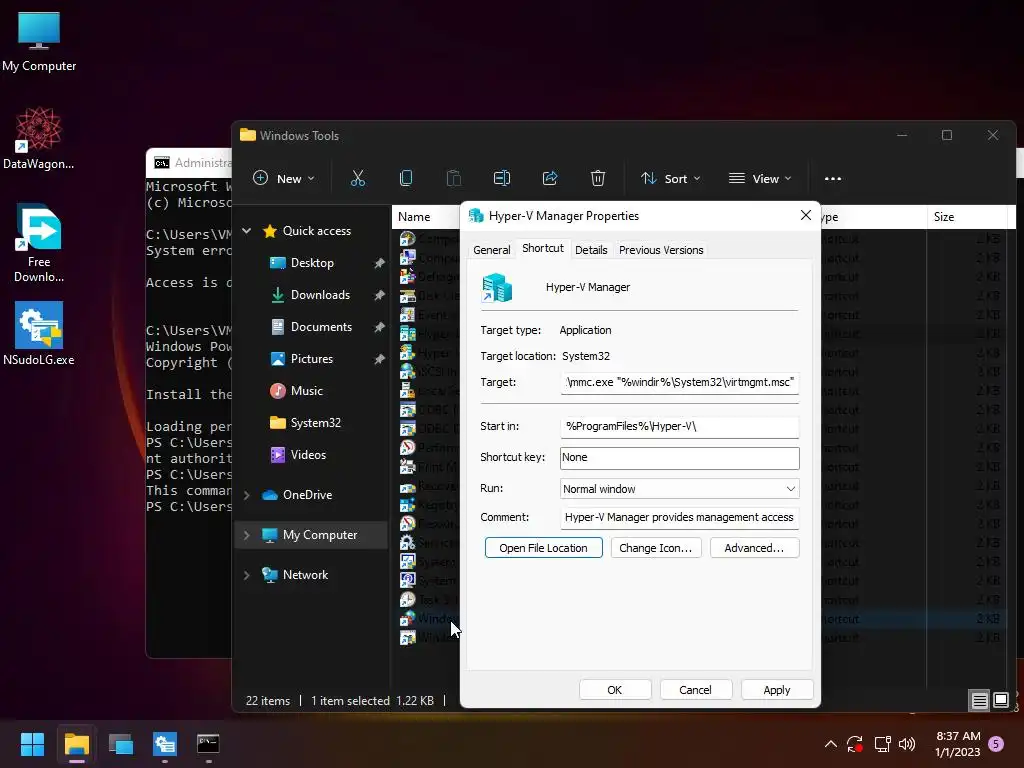Confirm the properties dialog with OK

click(x=615, y=690)
